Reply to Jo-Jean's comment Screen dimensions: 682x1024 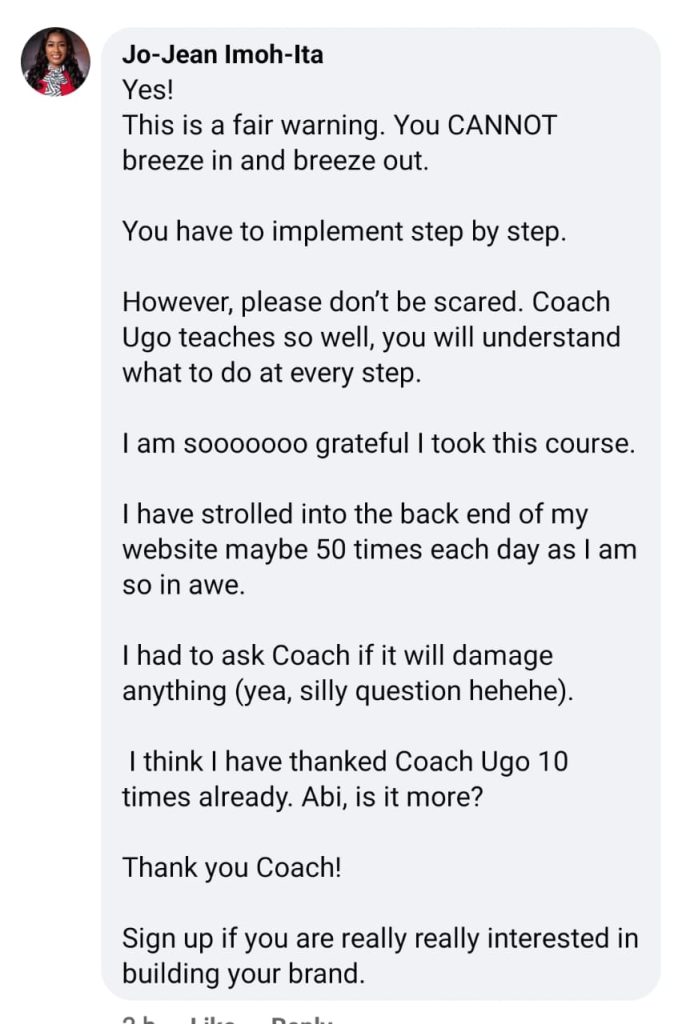[302, 1019]
